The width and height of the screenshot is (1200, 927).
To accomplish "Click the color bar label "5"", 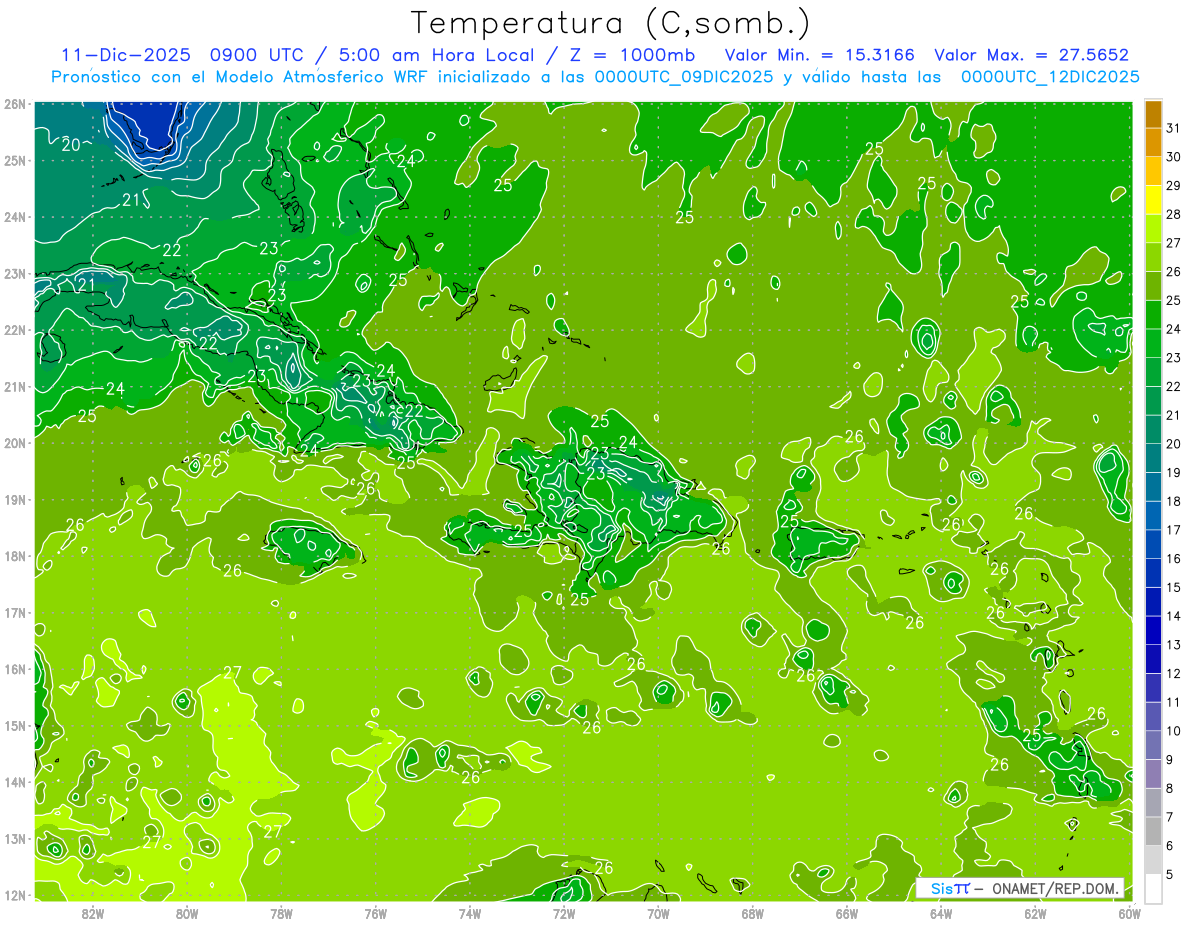I will 1170,874.
